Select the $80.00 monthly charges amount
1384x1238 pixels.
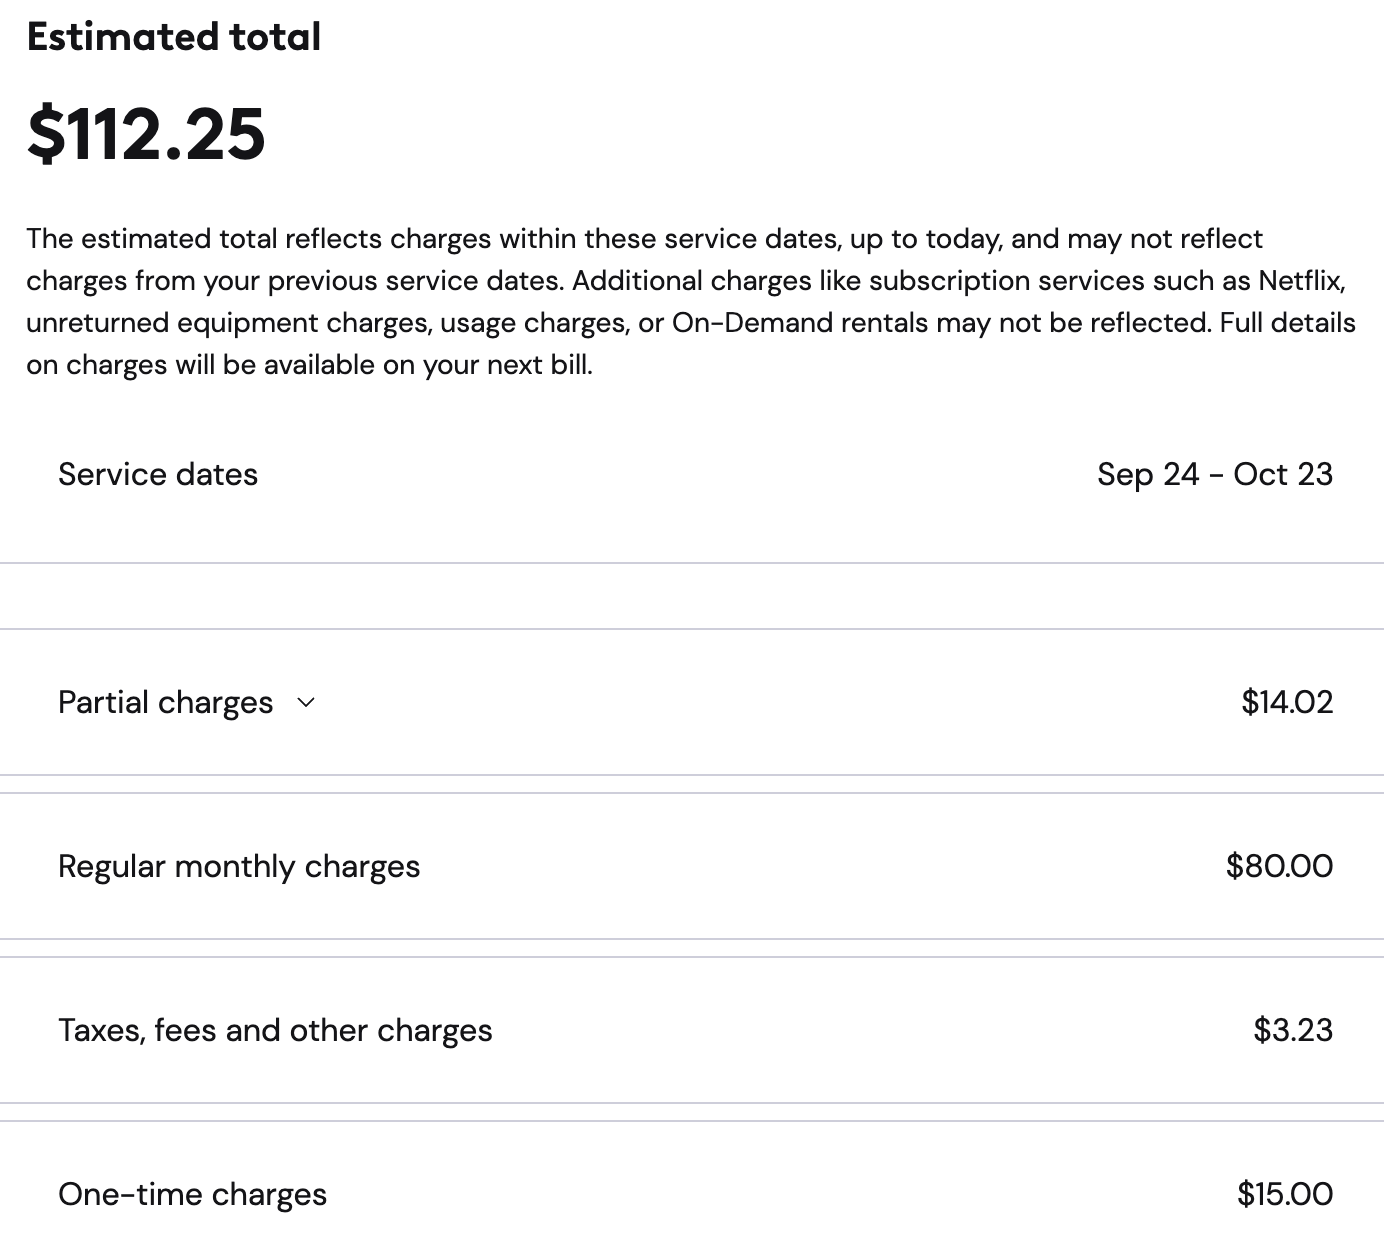click(1279, 866)
